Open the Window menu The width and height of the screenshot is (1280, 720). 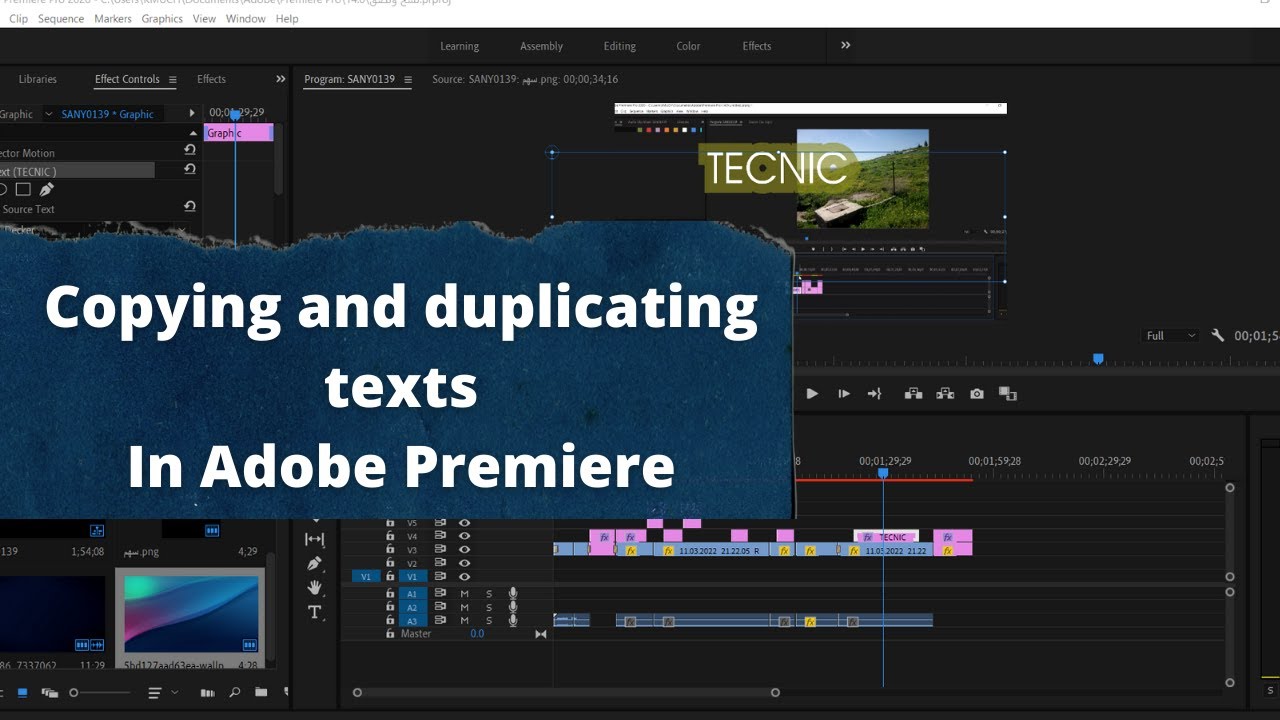coord(246,19)
